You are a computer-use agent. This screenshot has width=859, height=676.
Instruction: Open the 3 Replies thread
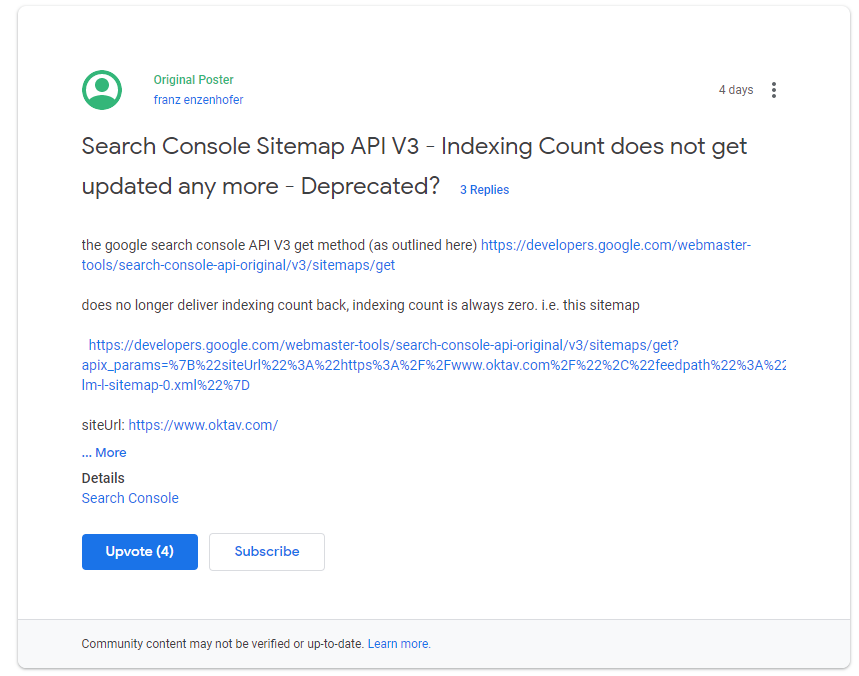tap(484, 189)
